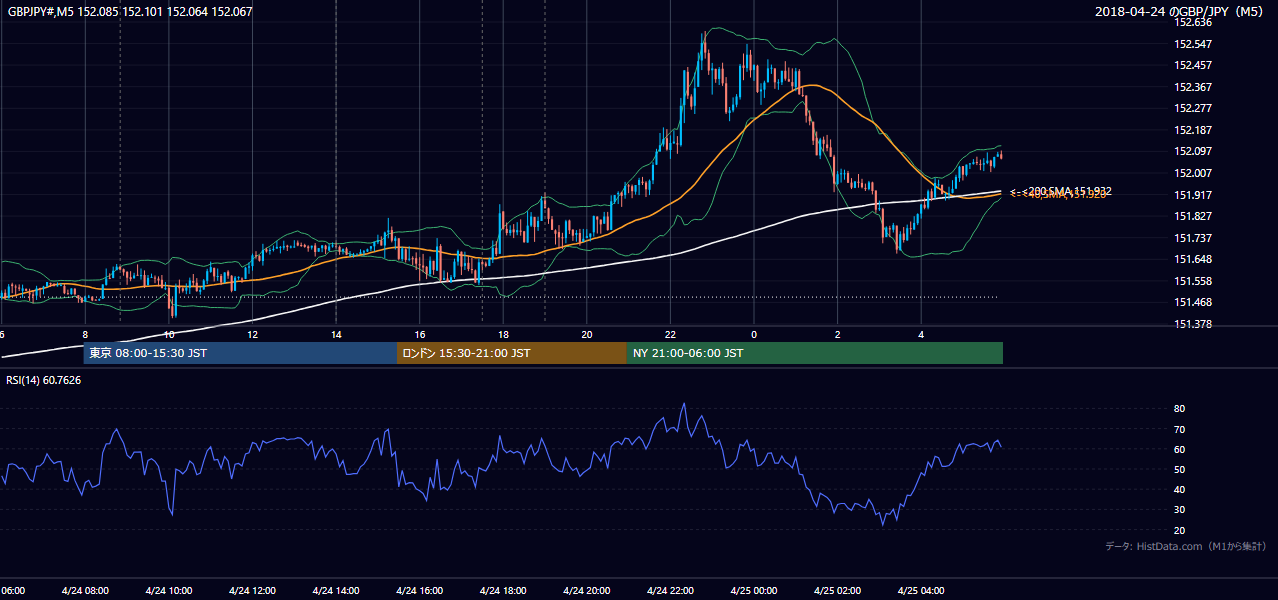Click the RSI scale value 70
The image size is (1278, 600).
1179,429
